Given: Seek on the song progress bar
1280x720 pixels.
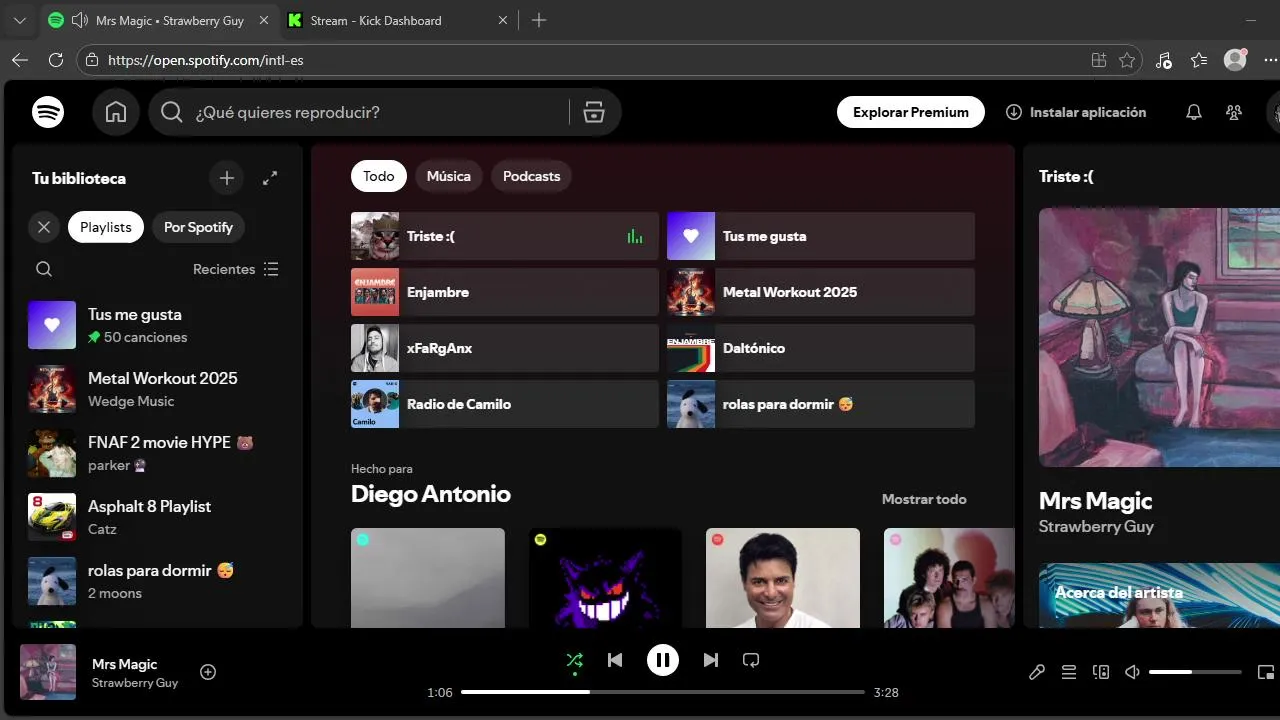Looking at the screenshot, I should point(663,692).
